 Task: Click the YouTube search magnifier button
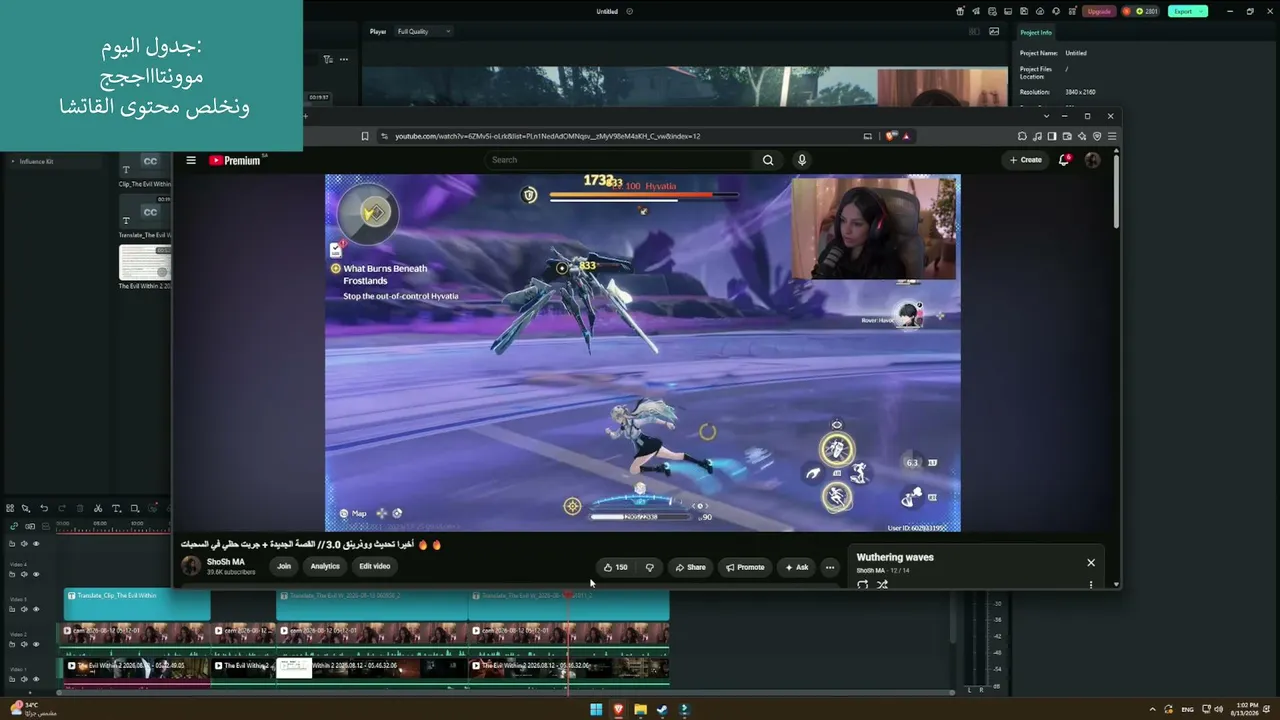(768, 160)
